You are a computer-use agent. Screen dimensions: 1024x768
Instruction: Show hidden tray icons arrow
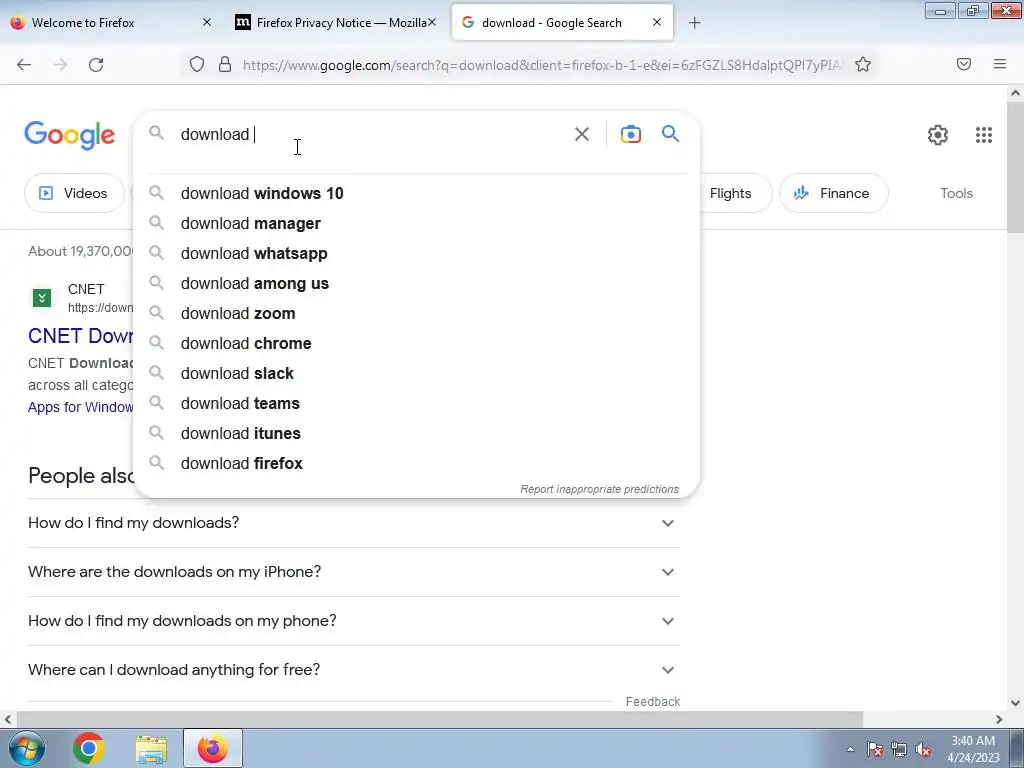850,749
